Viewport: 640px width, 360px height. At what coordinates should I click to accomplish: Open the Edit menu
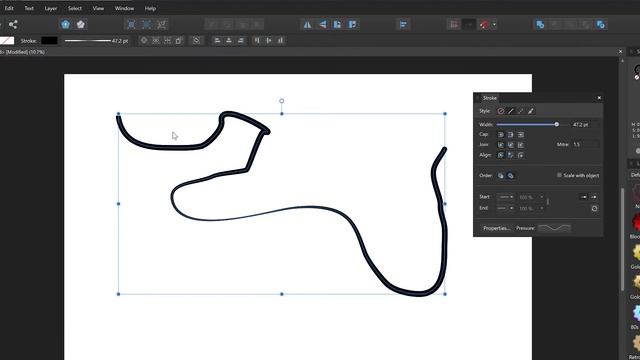tap(9, 8)
